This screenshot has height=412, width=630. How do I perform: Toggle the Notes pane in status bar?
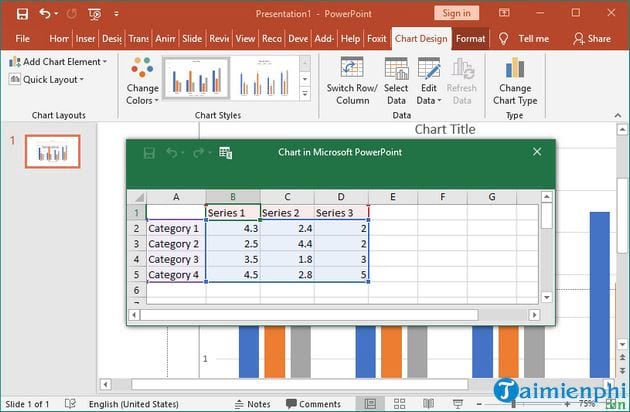[252, 404]
